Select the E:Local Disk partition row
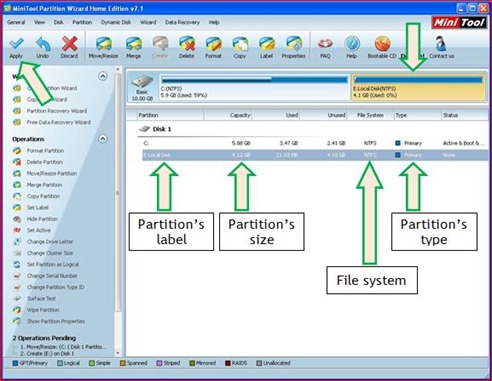The image size is (492, 381). [315, 155]
